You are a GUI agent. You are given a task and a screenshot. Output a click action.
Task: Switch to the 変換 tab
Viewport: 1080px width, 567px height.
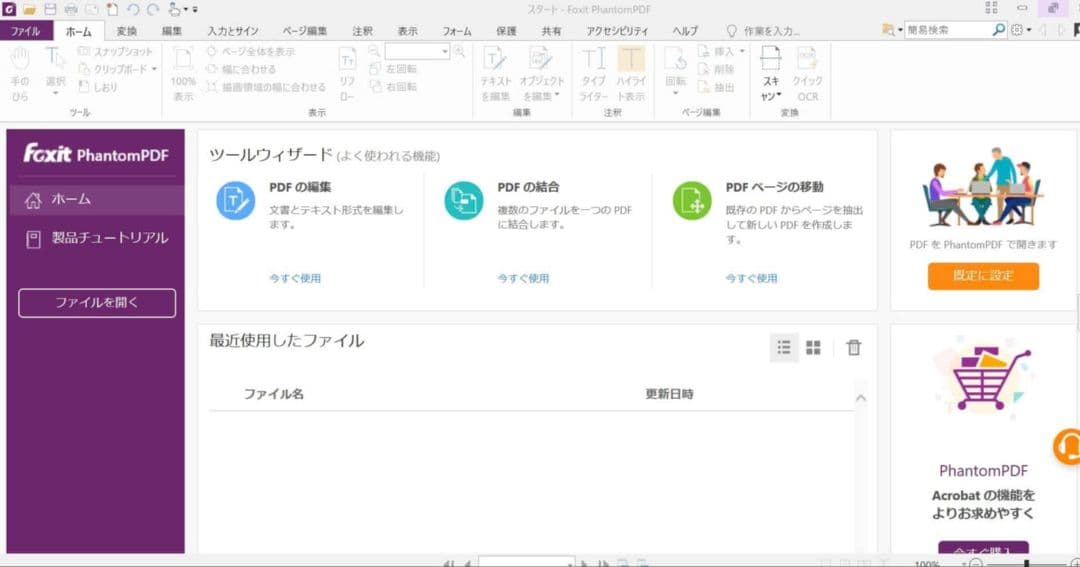pos(127,31)
